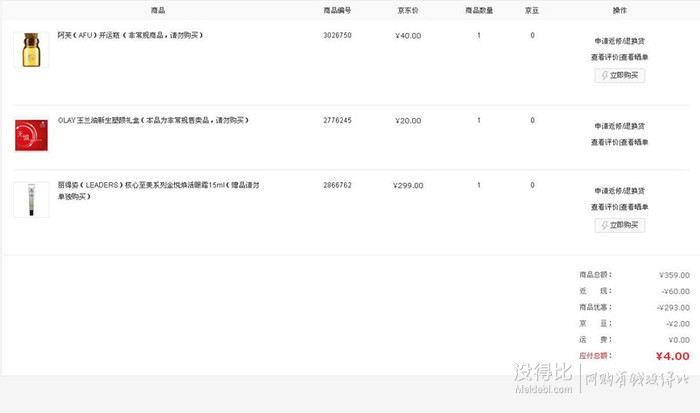Open the 阿芙 (AFU) 开运瓶 product title
Viewport: 700px width, 413px height.
(x=130, y=35)
